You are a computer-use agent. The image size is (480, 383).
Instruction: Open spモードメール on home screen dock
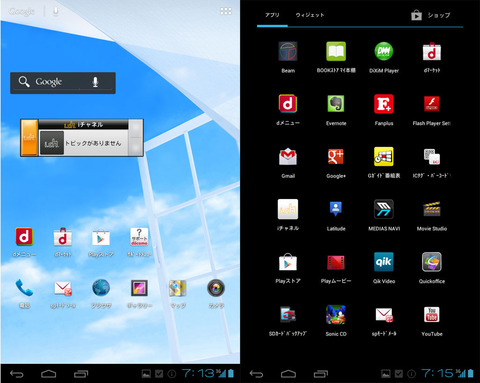[x=63, y=288]
